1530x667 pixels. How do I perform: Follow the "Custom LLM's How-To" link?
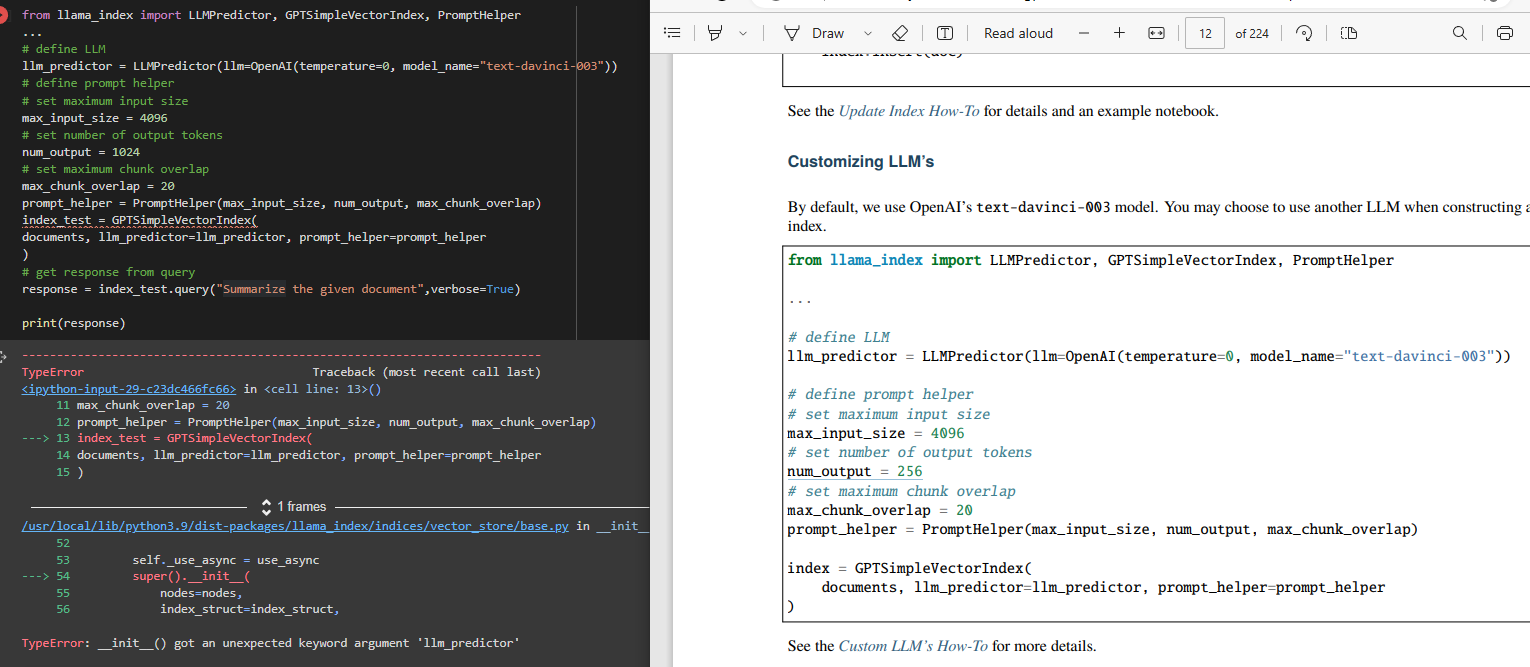913,645
